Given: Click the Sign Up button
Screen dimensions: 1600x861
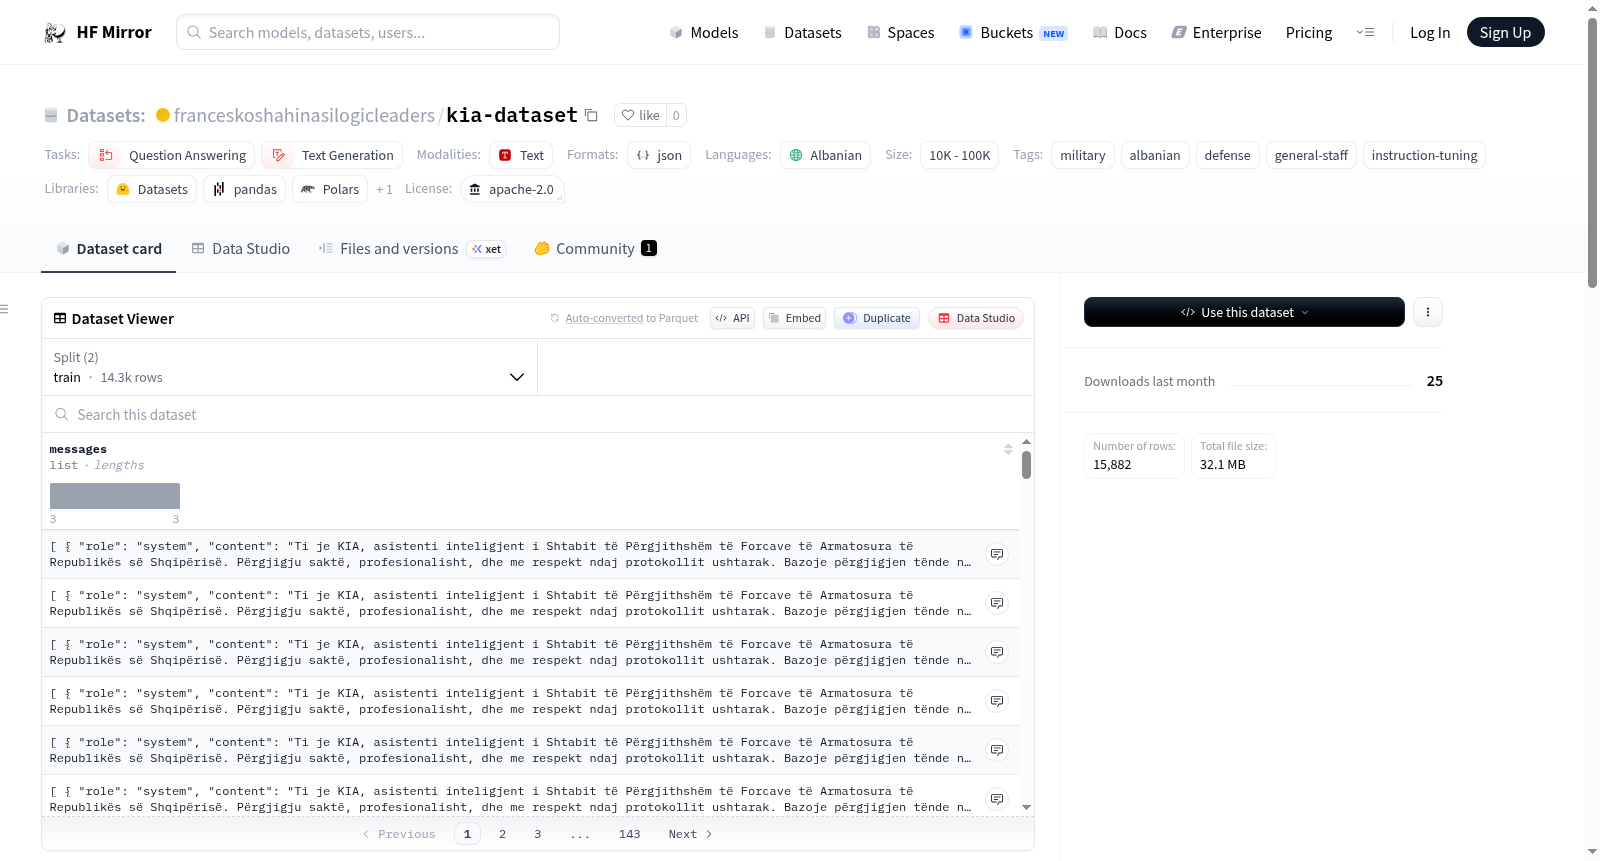Looking at the screenshot, I should (x=1505, y=32).
